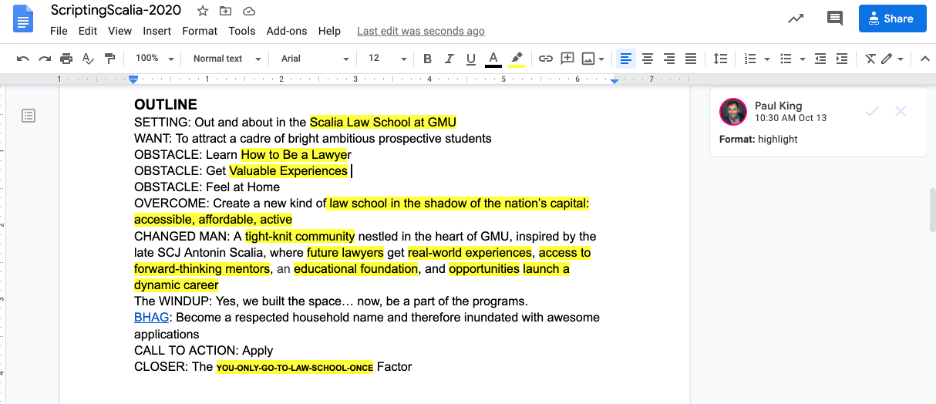Redo the last action
Viewport: 936px width, 404px height.
click(45, 58)
